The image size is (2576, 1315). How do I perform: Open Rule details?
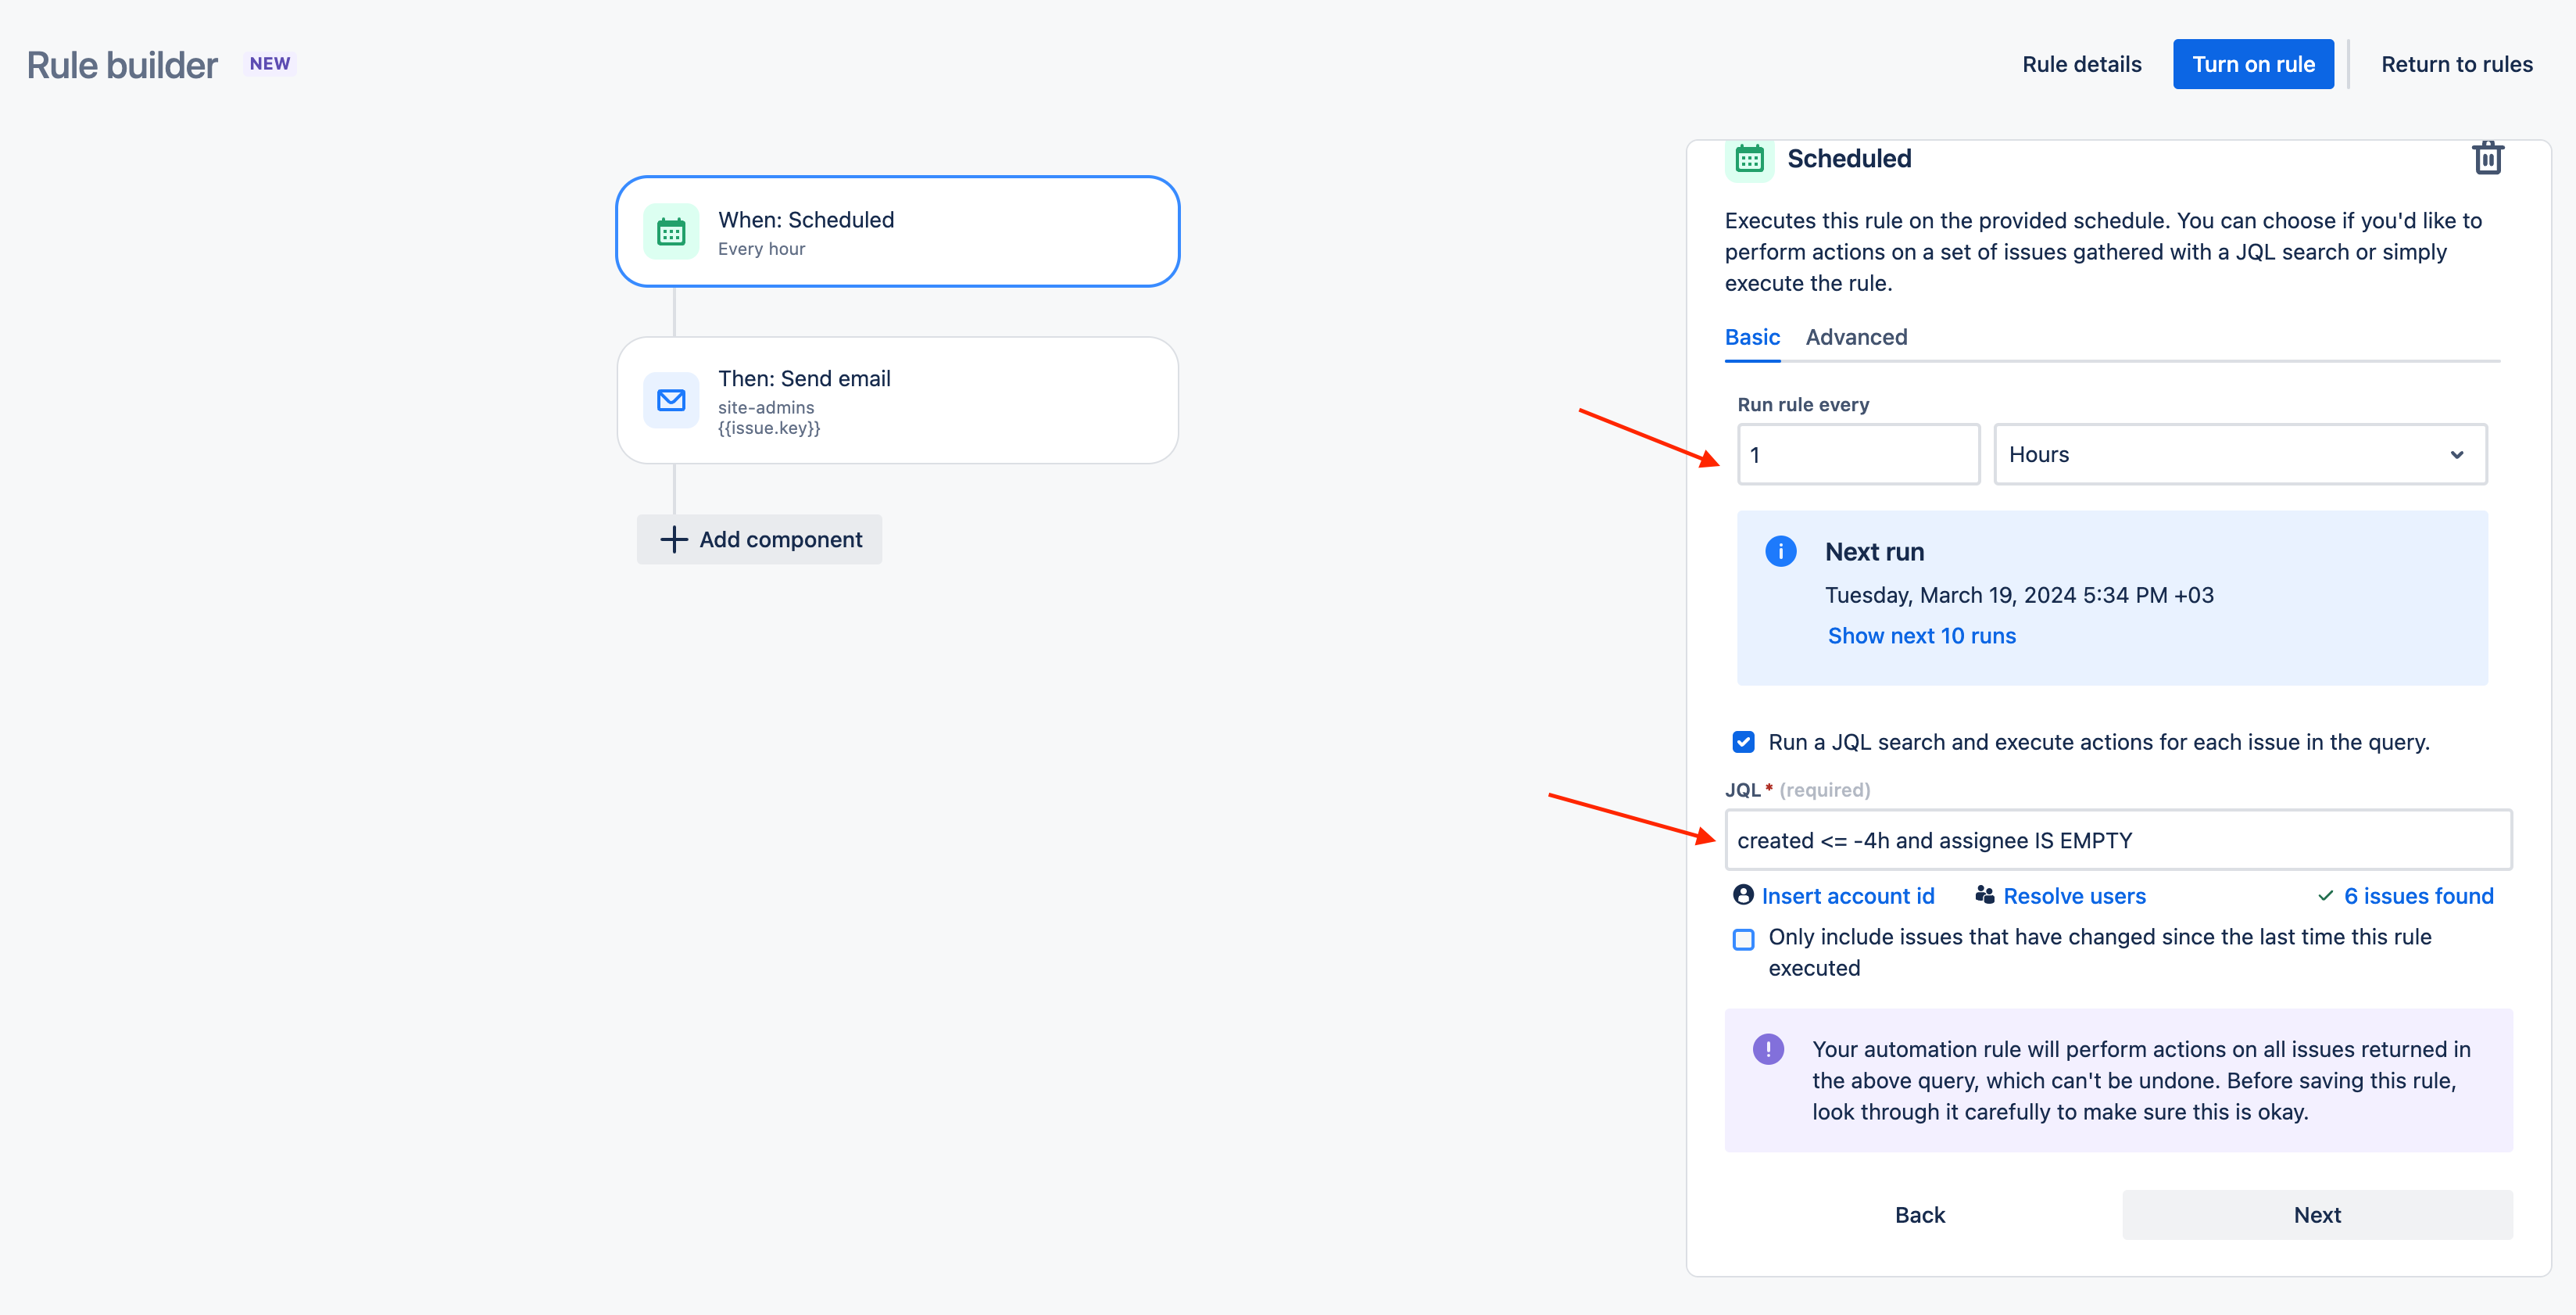coord(2081,63)
